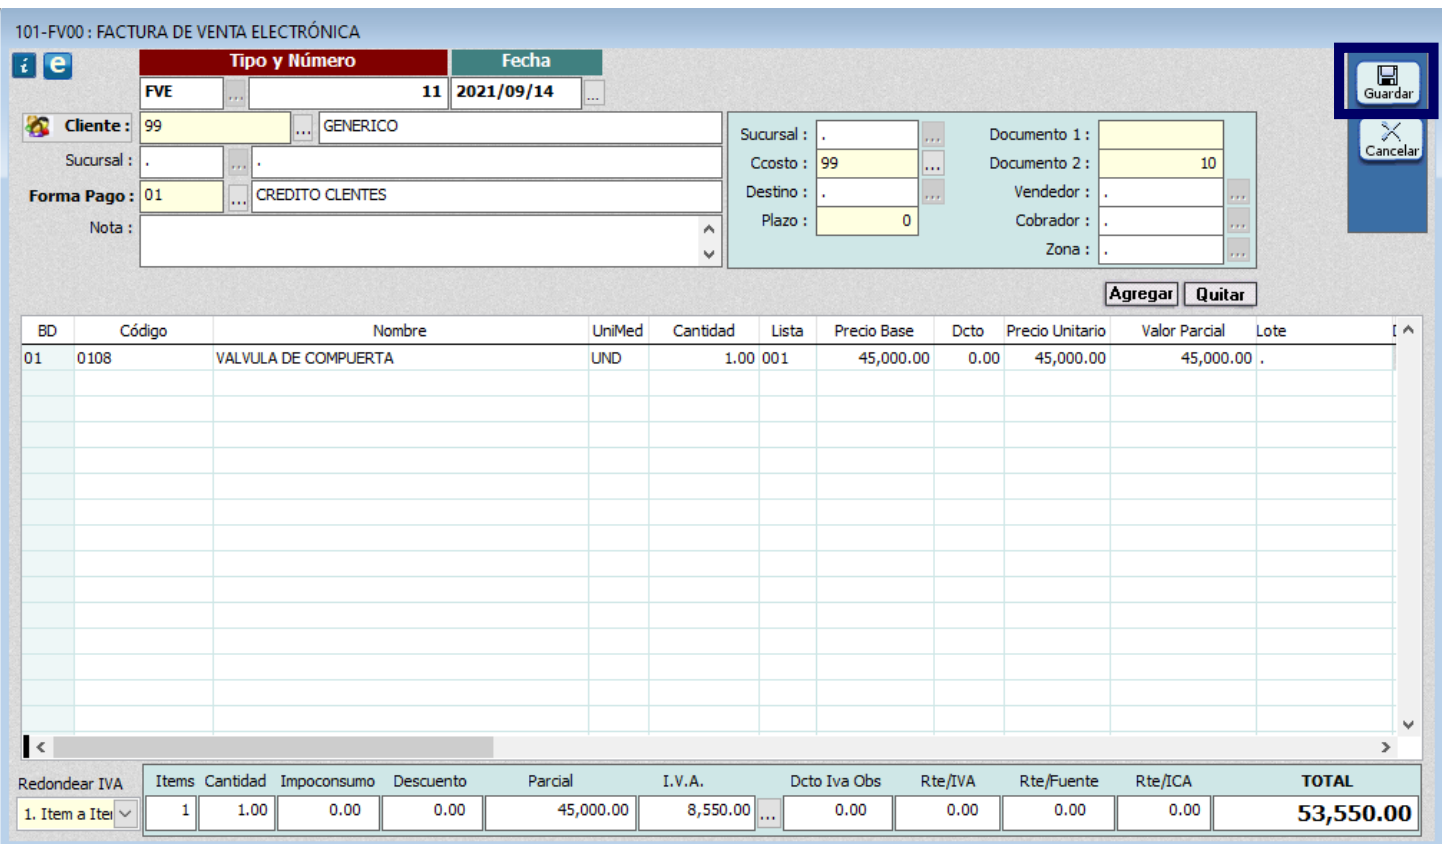Click the Rte/Fuente value field
Screen dimensions: 1448x844
(x=1058, y=811)
